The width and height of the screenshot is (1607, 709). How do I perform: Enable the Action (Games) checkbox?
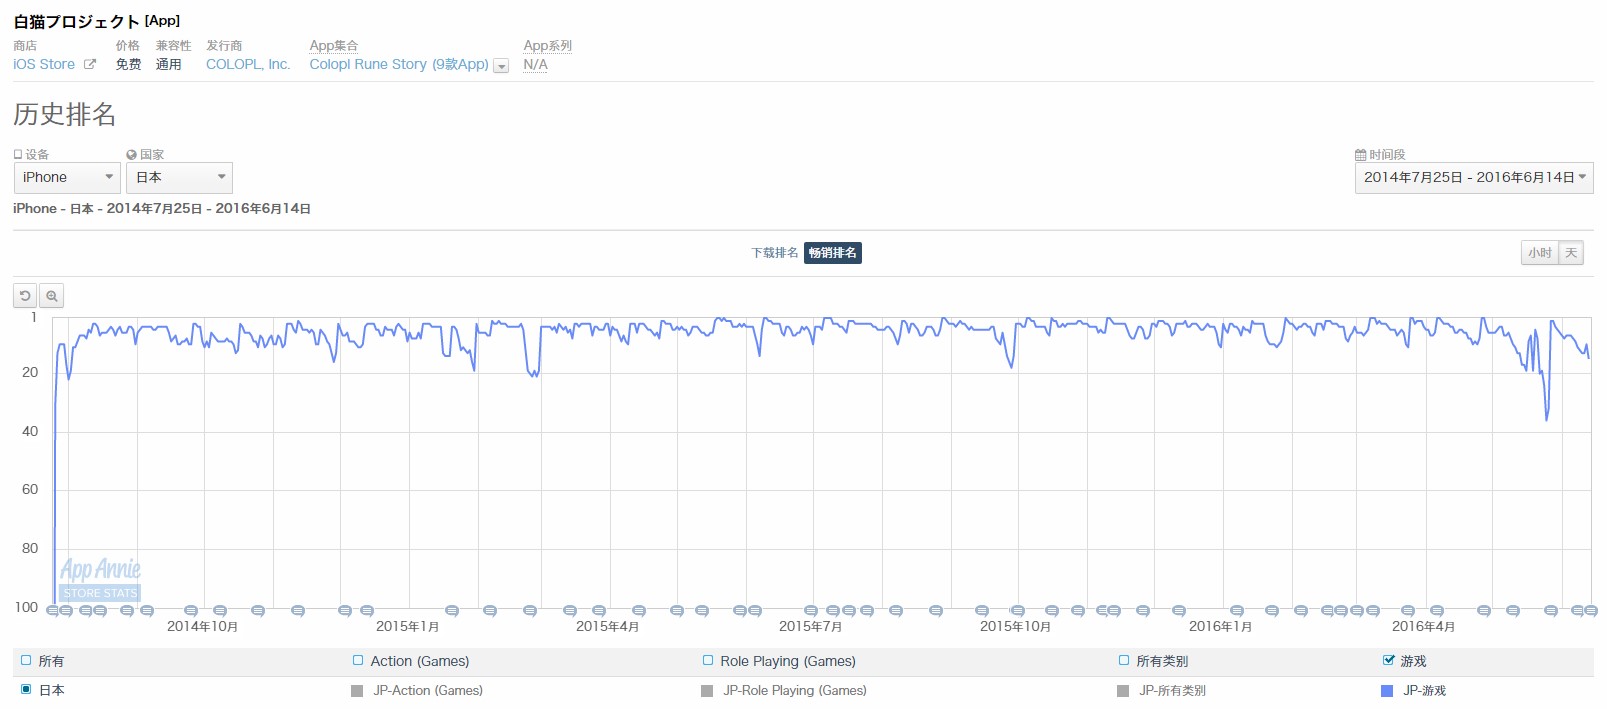(358, 660)
